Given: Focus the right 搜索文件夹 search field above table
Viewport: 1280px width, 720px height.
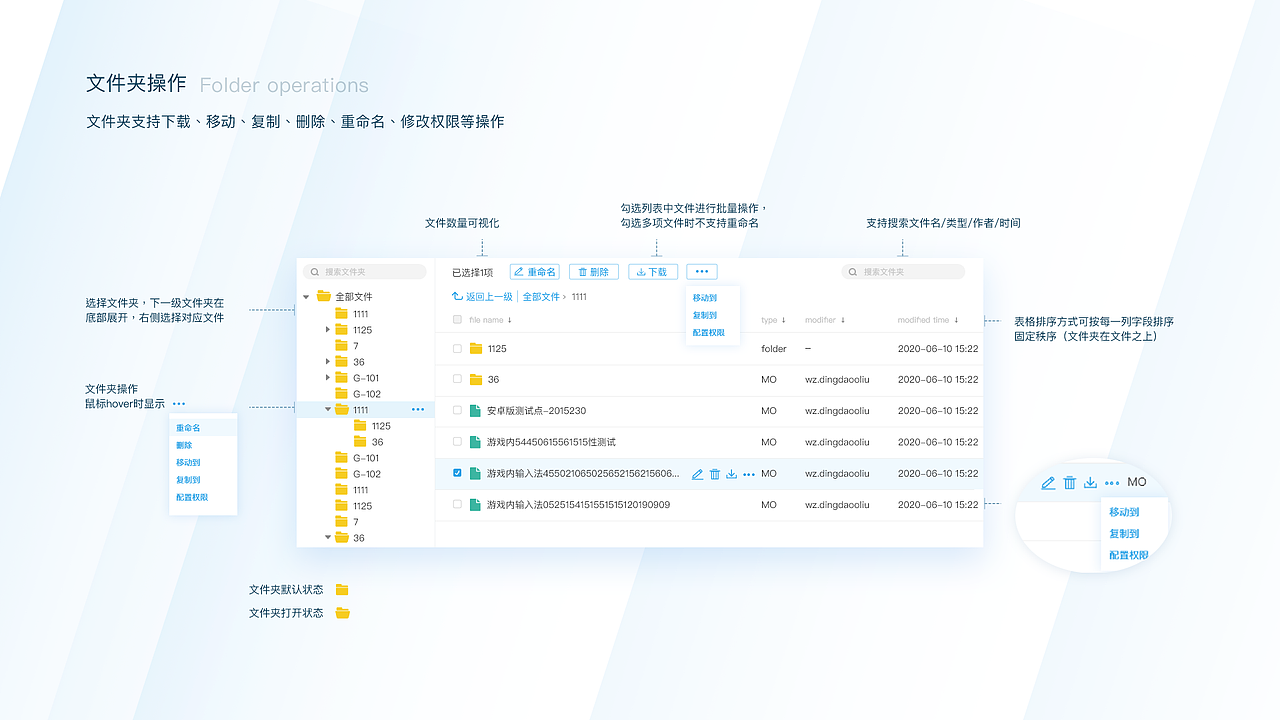Looking at the screenshot, I should pos(903,272).
